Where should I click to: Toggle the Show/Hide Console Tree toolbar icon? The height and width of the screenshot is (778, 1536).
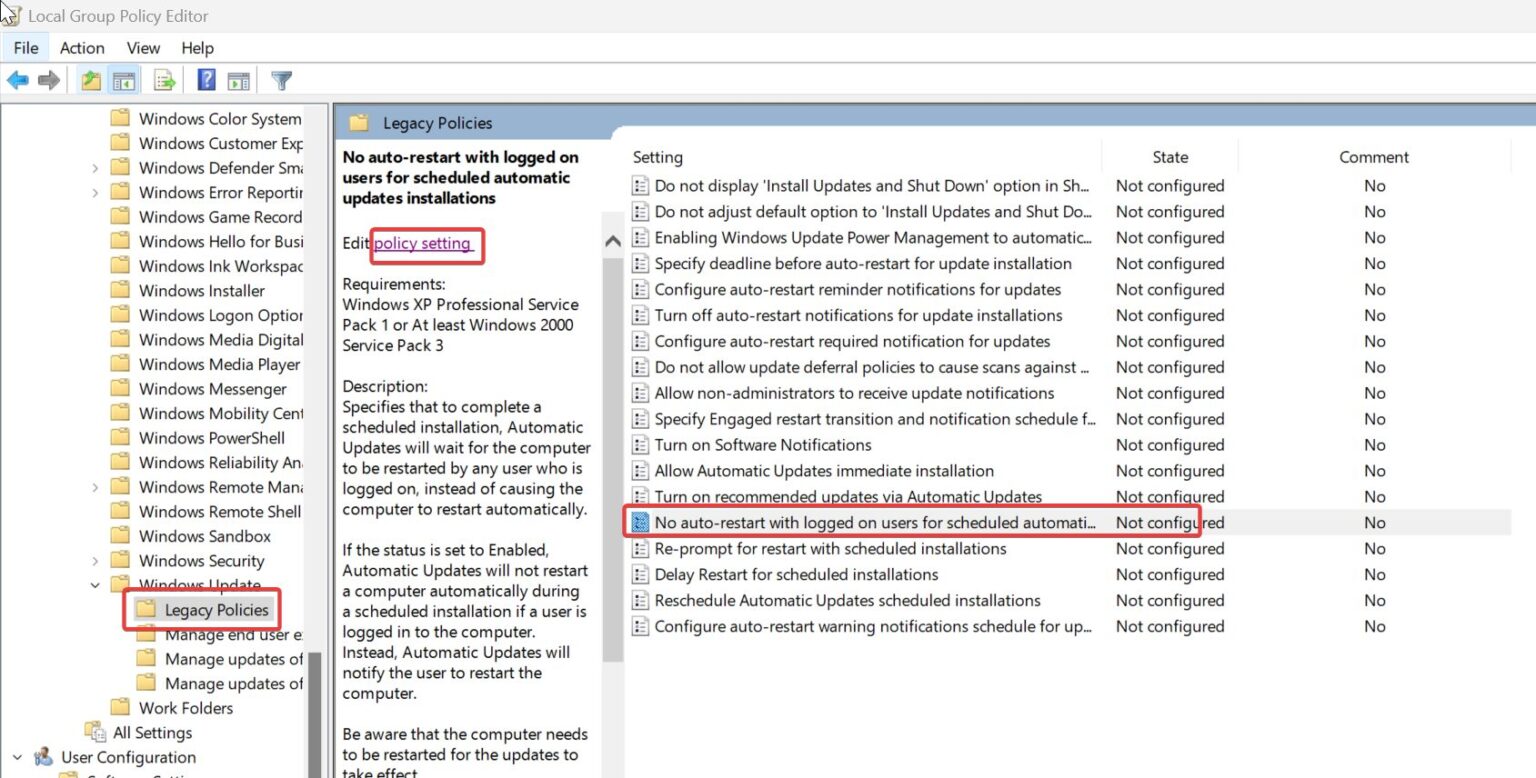click(123, 80)
